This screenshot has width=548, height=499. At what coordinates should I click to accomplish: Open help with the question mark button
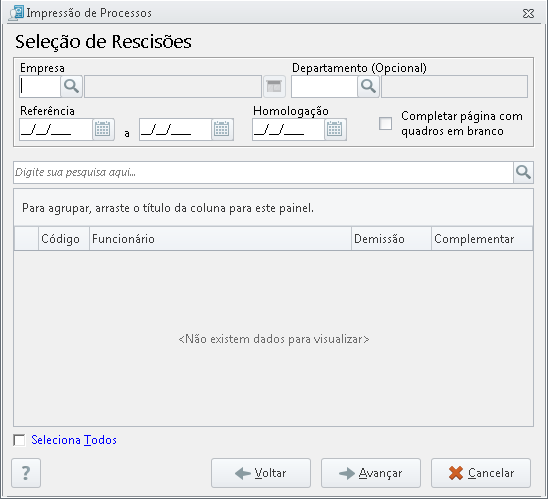click(x=26, y=473)
